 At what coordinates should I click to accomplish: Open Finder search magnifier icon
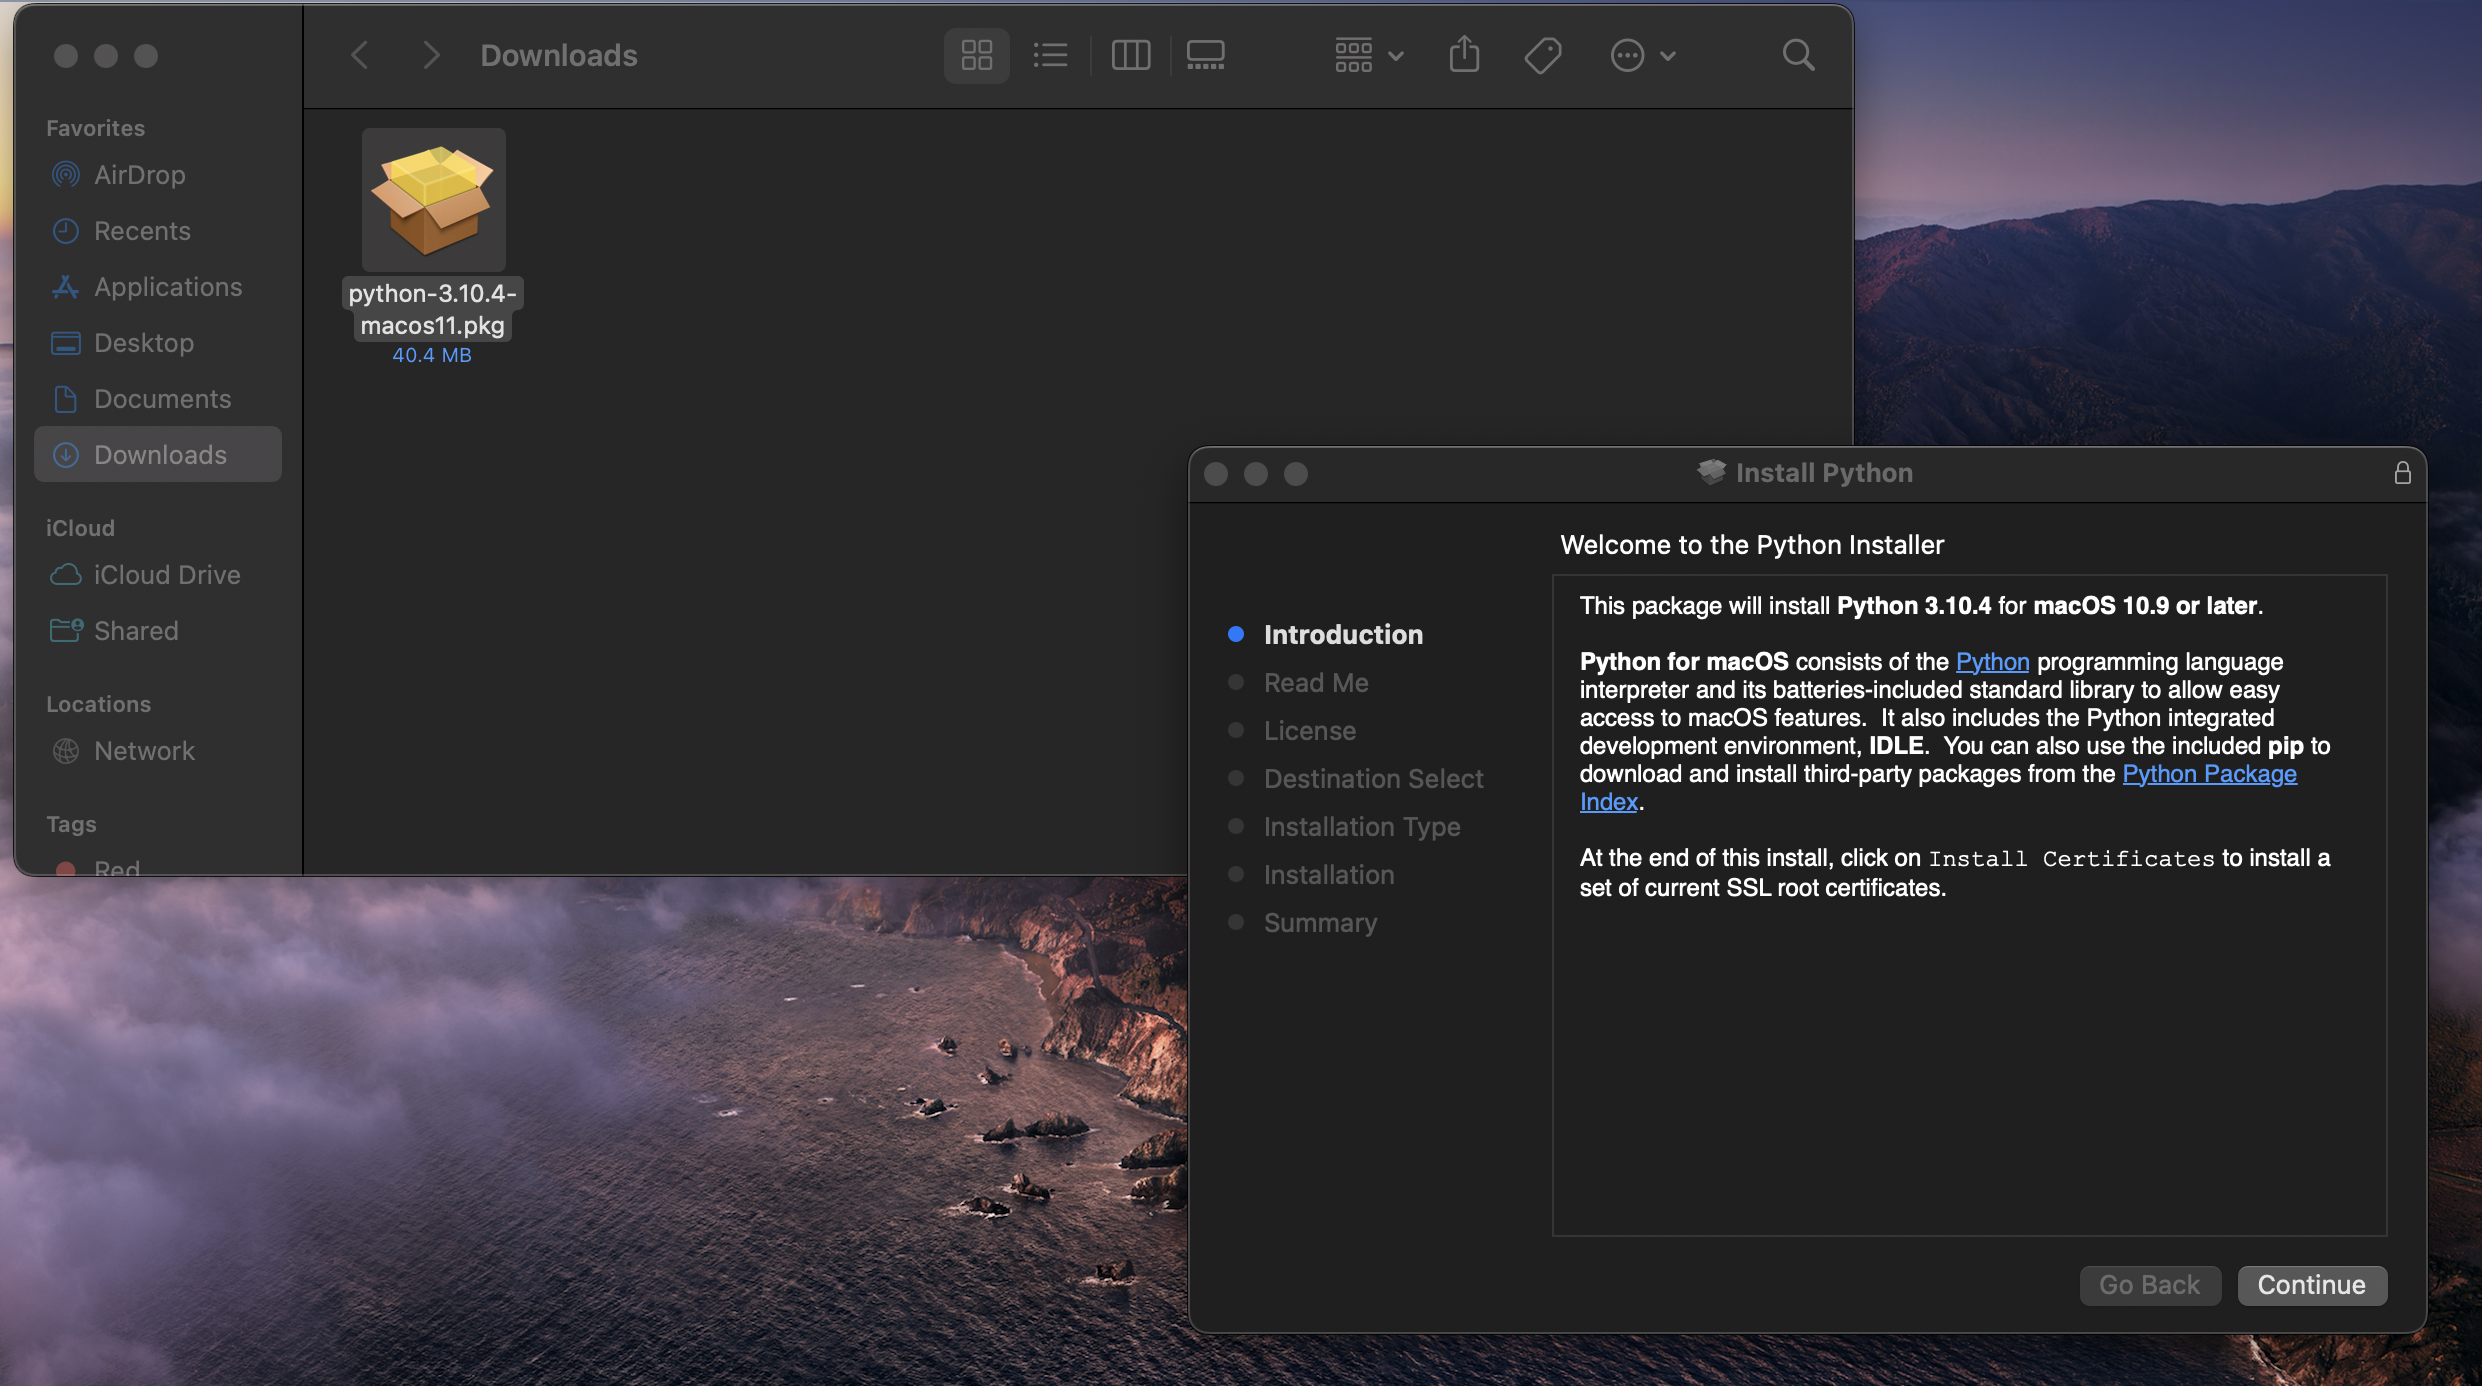[1798, 55]
